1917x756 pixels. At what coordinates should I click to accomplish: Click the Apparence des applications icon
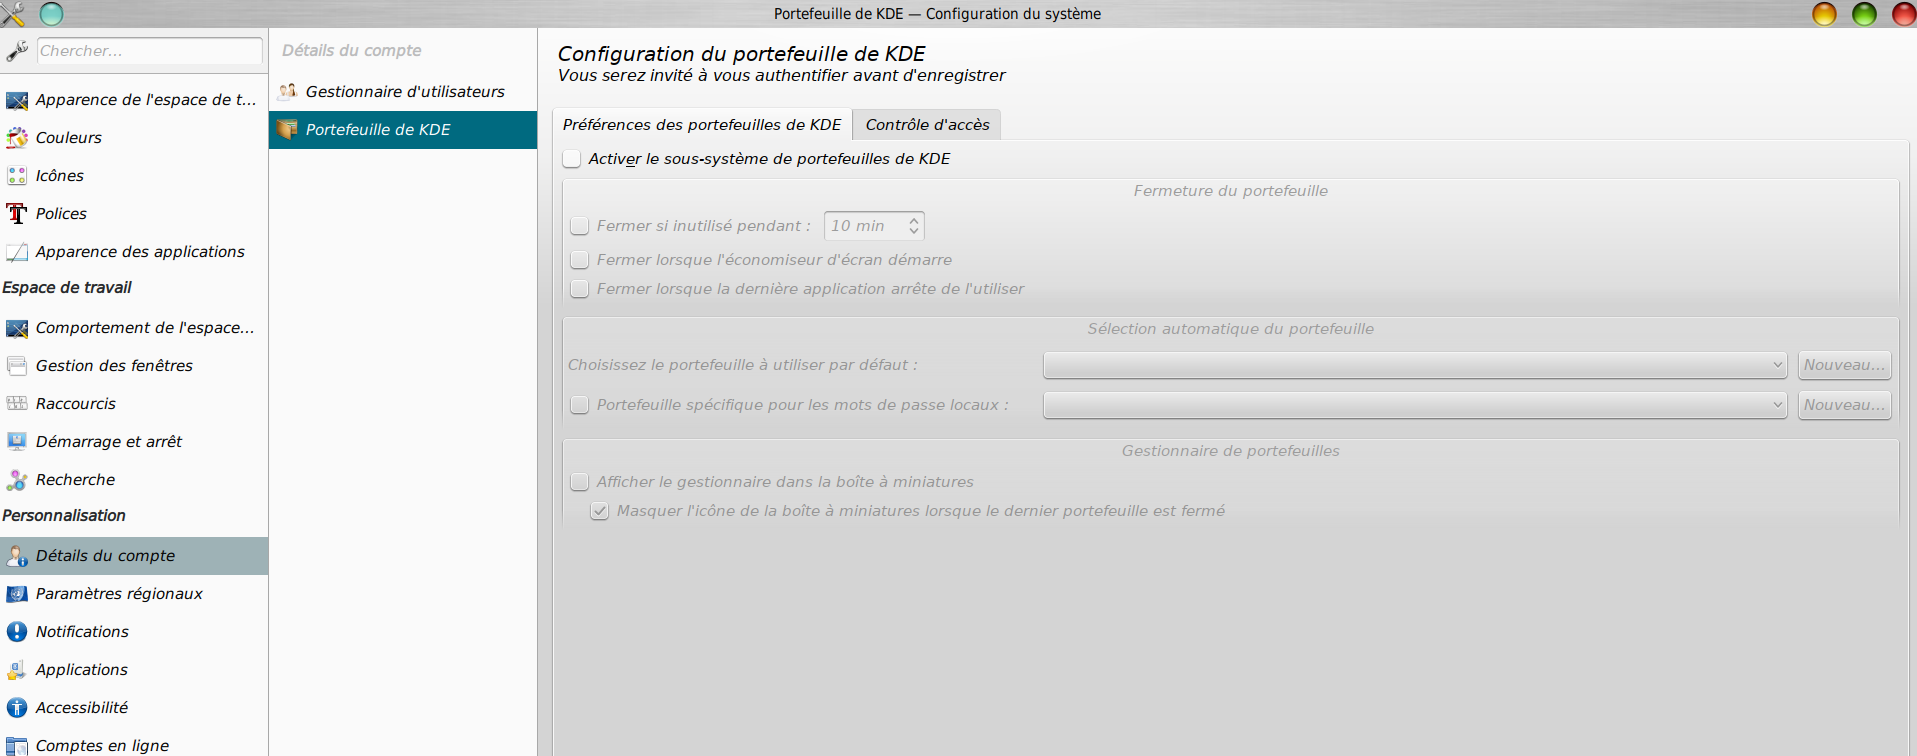click(x=17, y=252)
